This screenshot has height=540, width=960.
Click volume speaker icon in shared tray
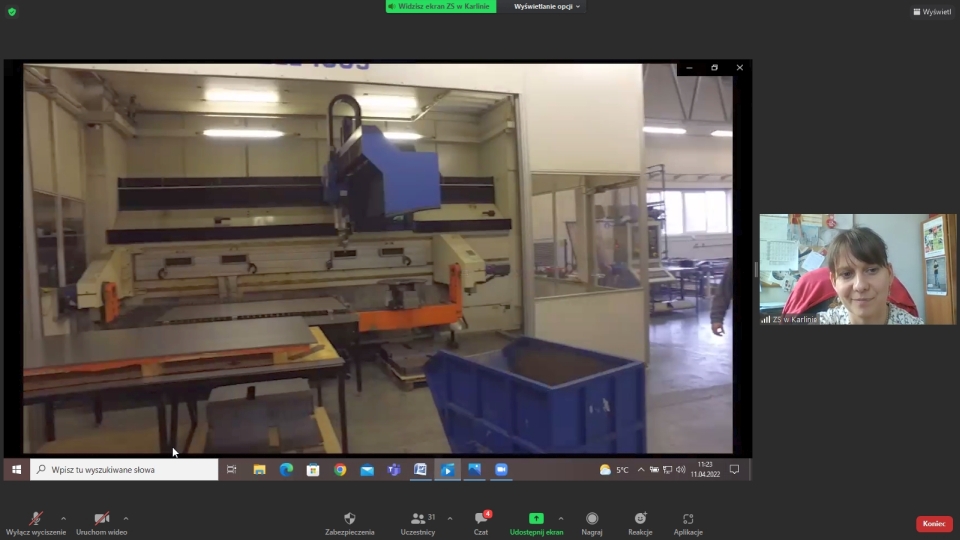(x=681, y=470)
